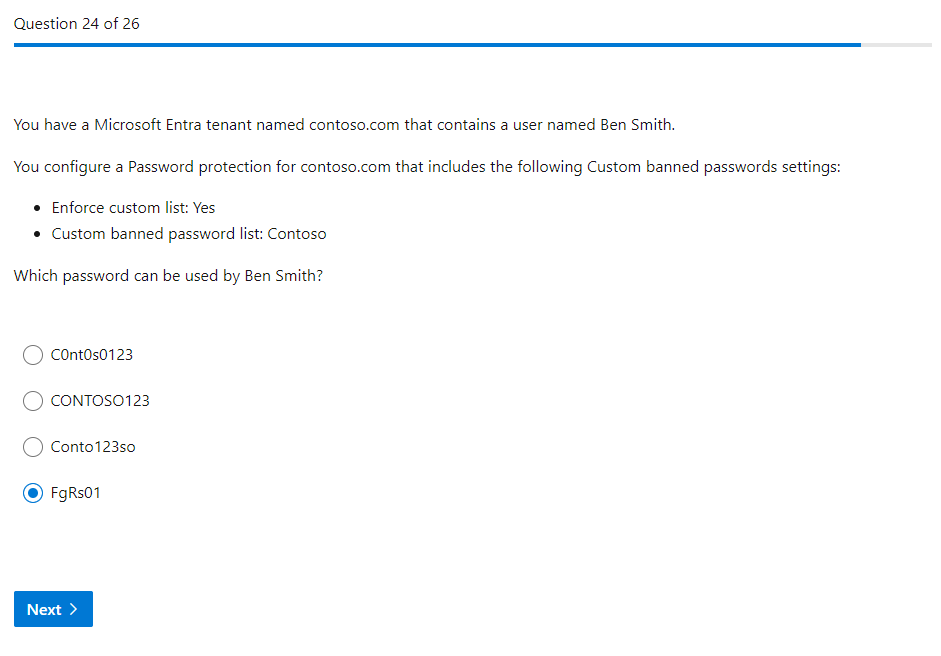Click the bullet dot before 'Custom banned password'

[x=38, y=234]
